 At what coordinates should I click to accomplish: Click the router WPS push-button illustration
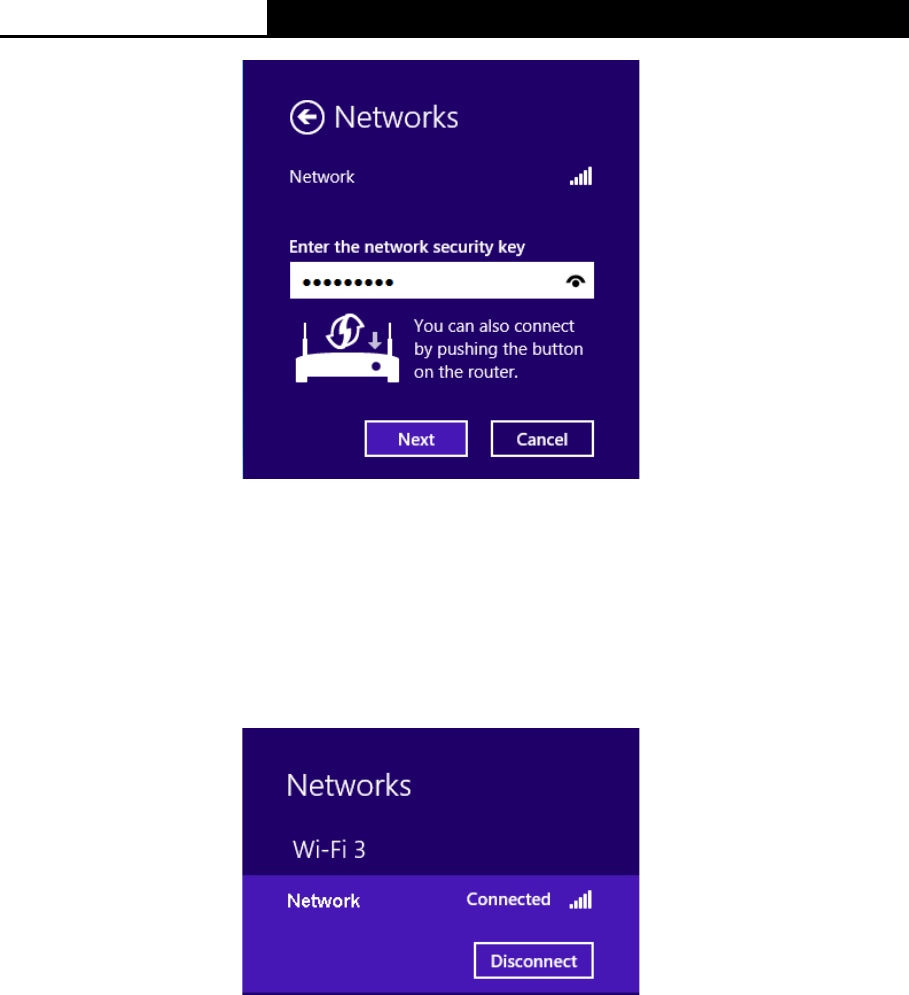(x=347, y=348)
